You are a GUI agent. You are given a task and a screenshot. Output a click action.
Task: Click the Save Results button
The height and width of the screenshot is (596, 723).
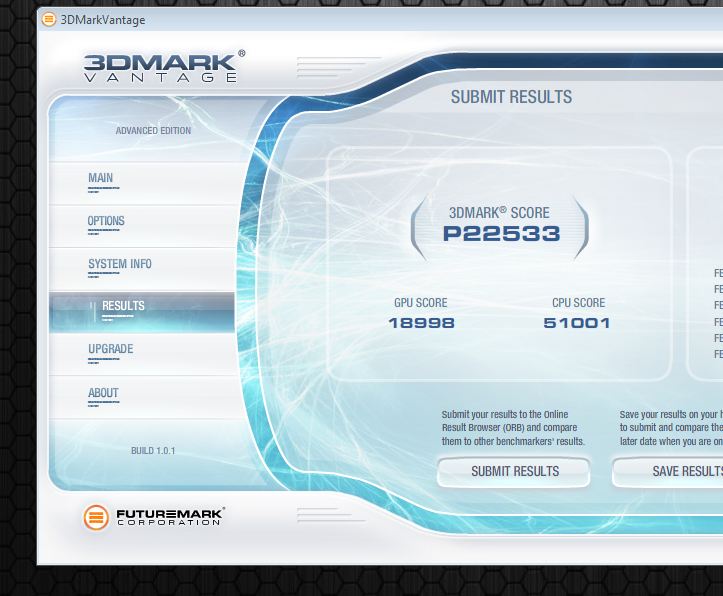(667, 472)
